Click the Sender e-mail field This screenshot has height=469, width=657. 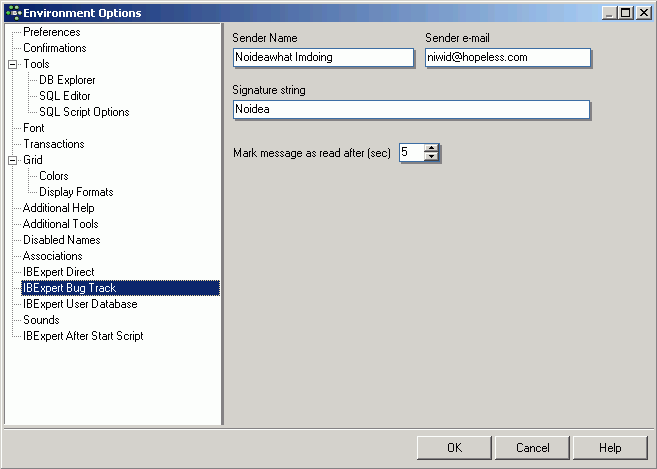click(507, 58)
